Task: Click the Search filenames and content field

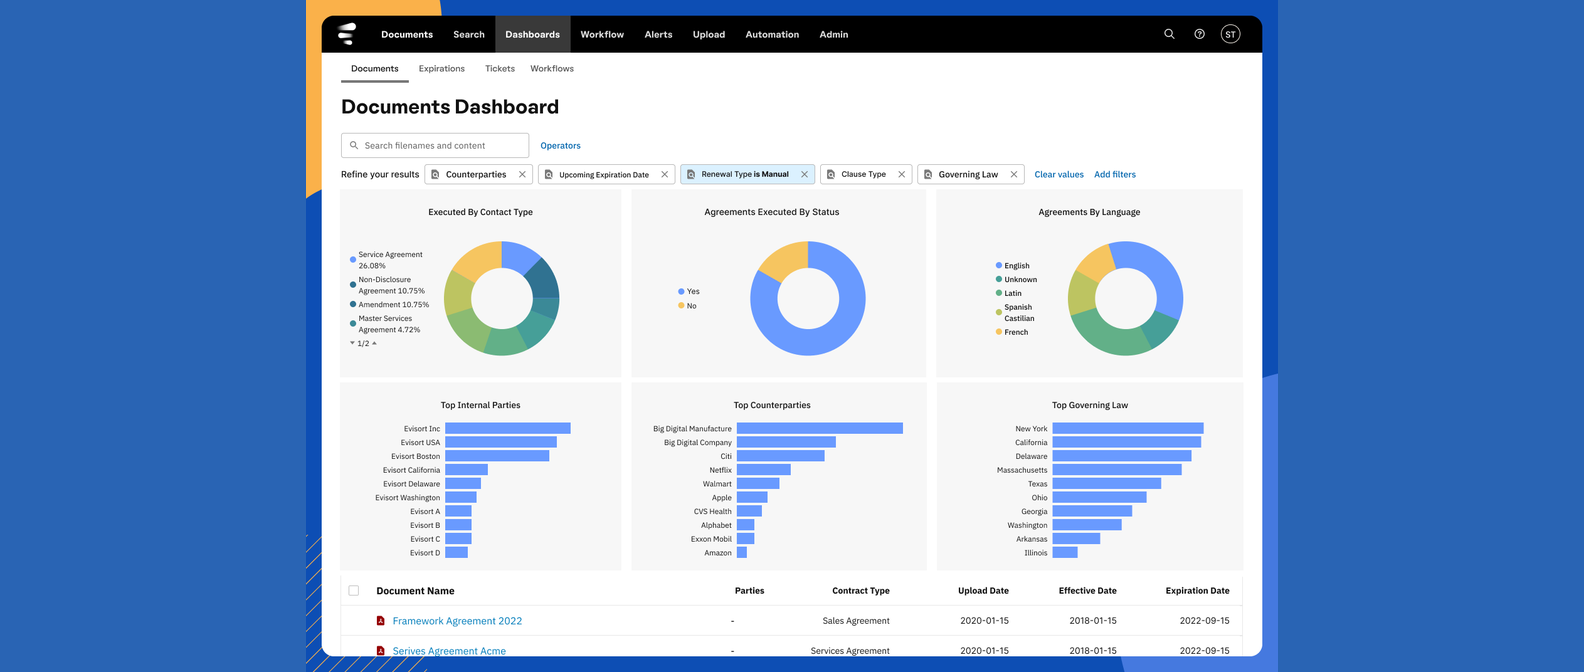Action: tap(435, 145)
